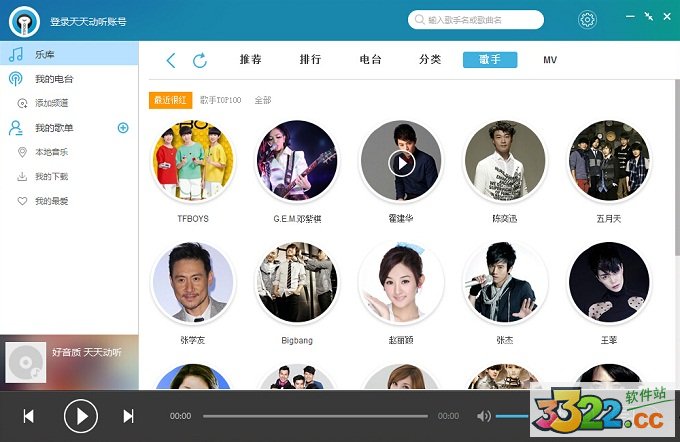Screen dimensions: 680x442
Task: Select the 歌手 tab
Action: [490, 59]
